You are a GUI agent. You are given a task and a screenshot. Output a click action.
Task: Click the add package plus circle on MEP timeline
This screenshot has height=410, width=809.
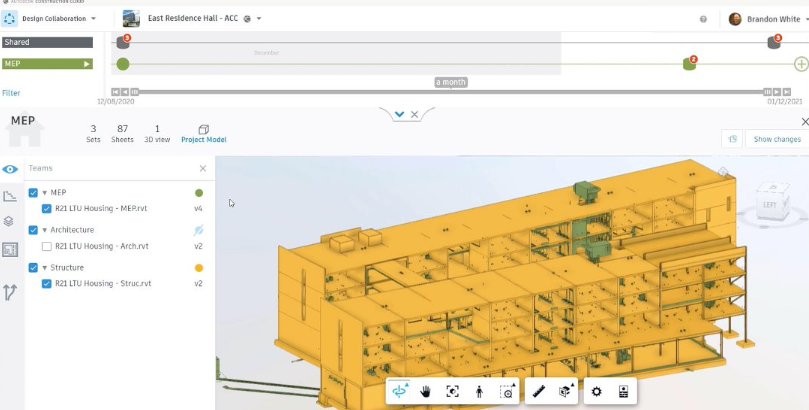(x=801, y=64)
